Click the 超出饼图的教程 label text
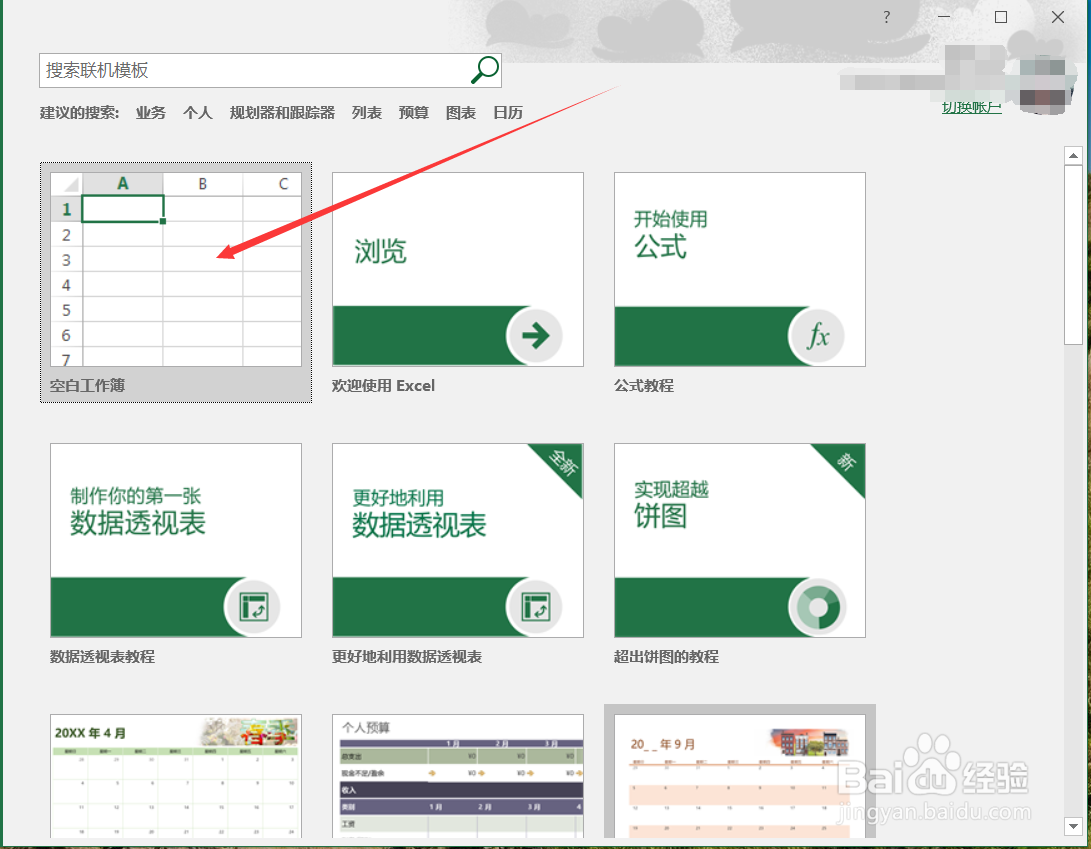 click(667, 657)
